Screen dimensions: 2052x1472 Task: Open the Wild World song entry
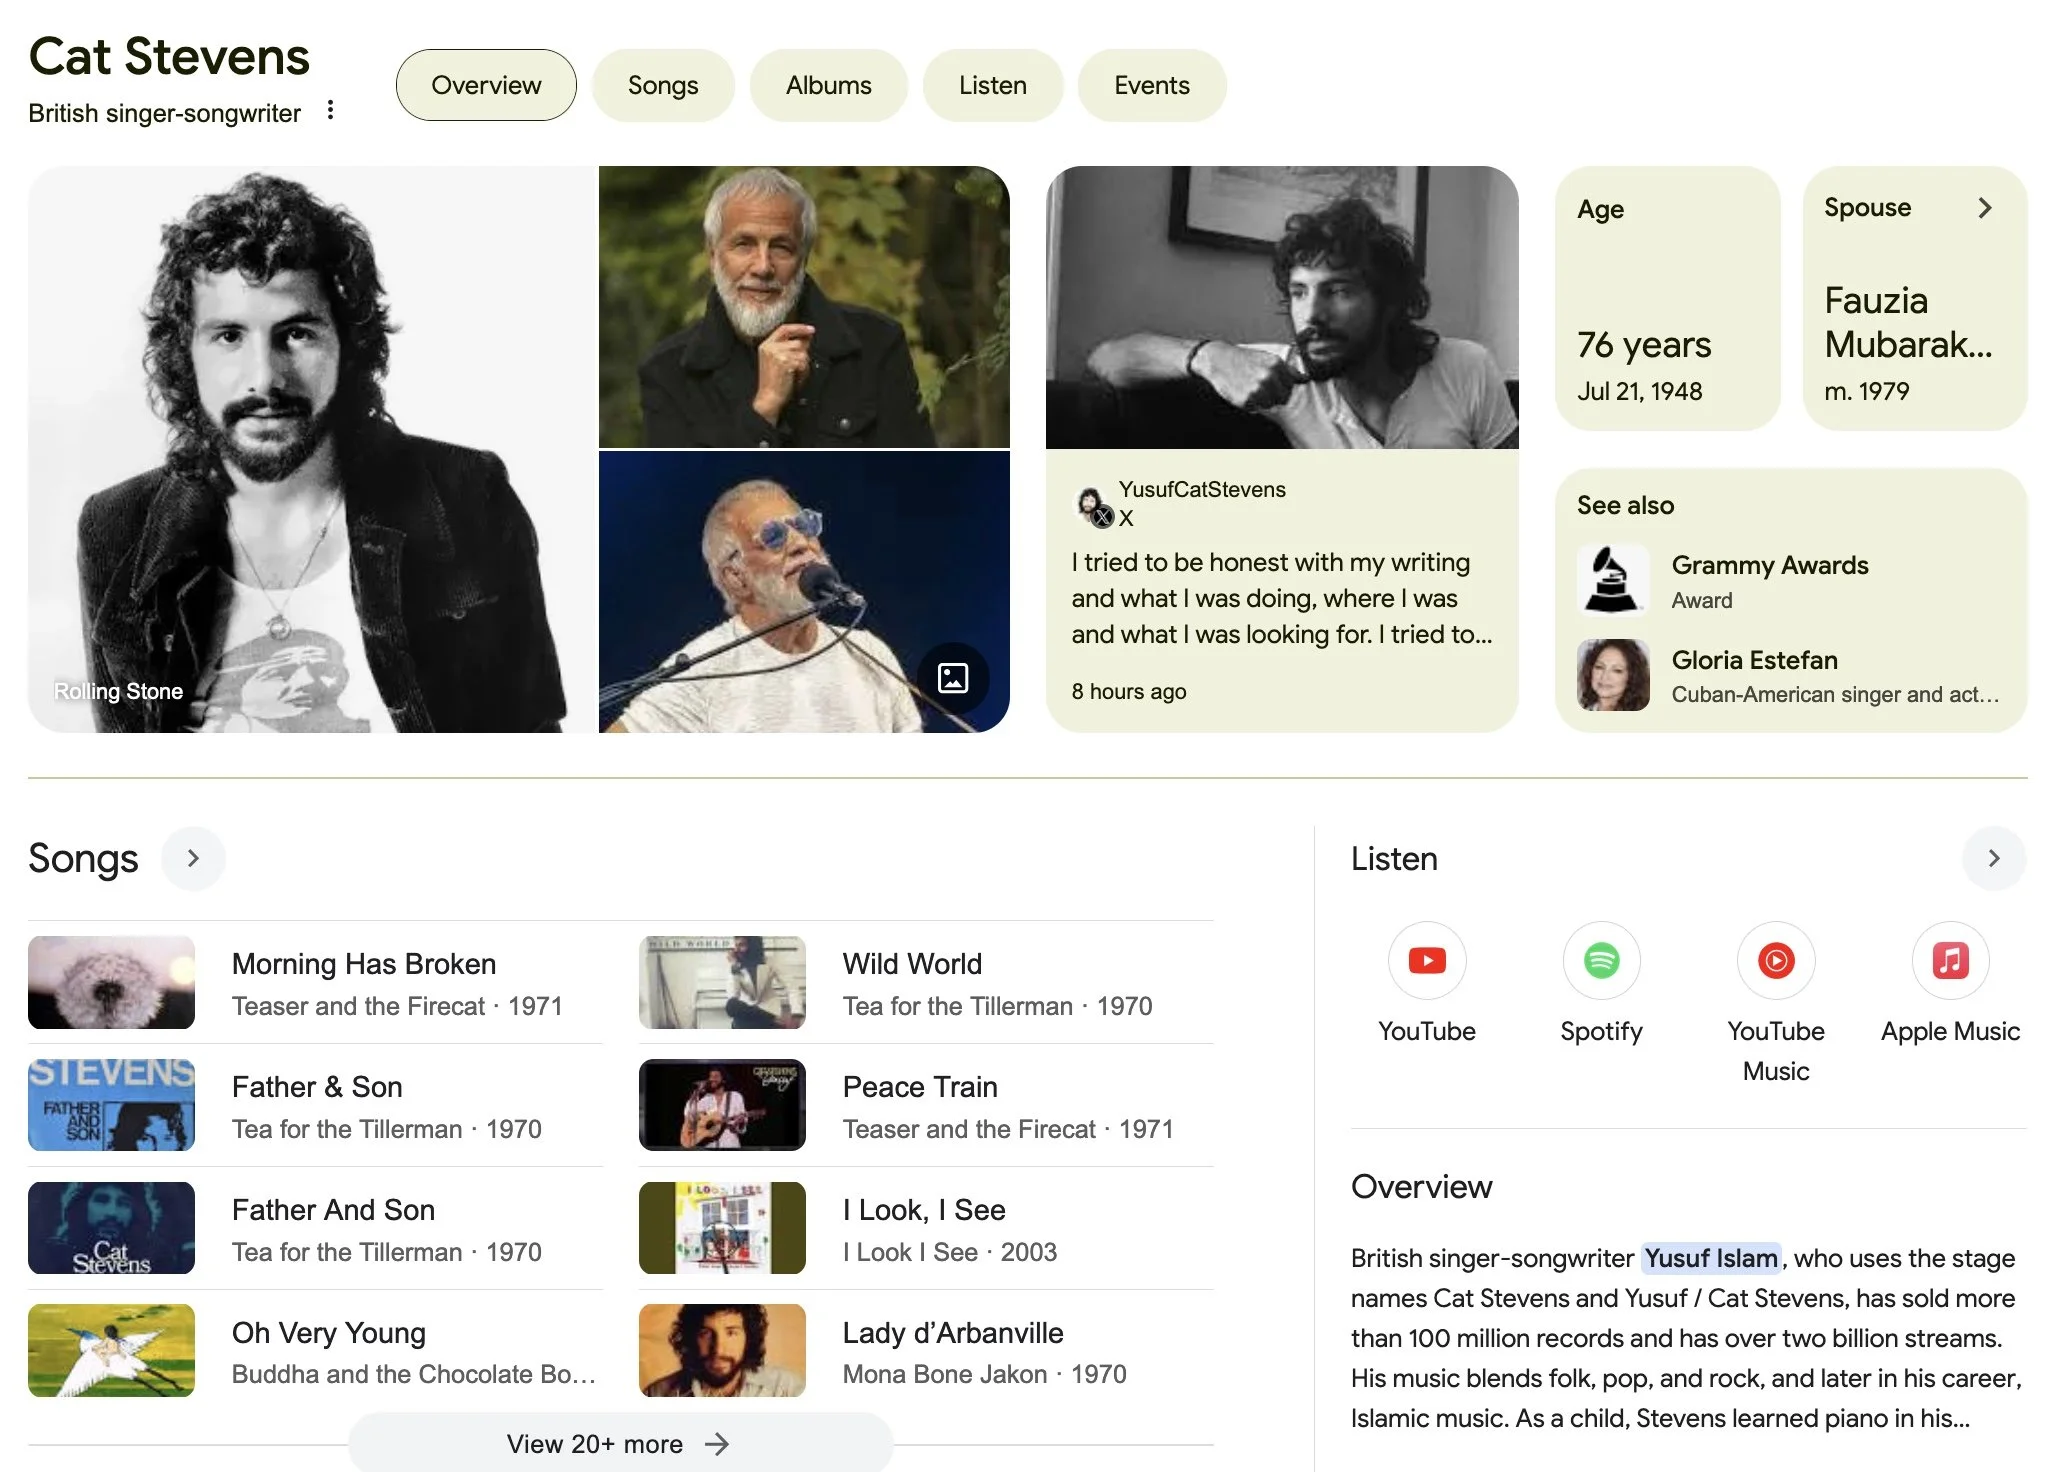click(x=912, y=964)
